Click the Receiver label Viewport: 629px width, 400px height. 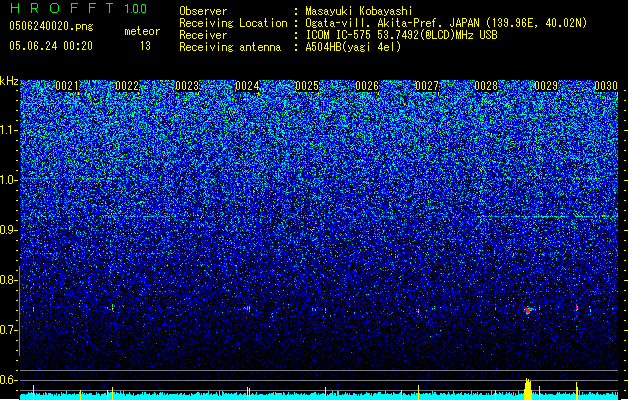203,35
